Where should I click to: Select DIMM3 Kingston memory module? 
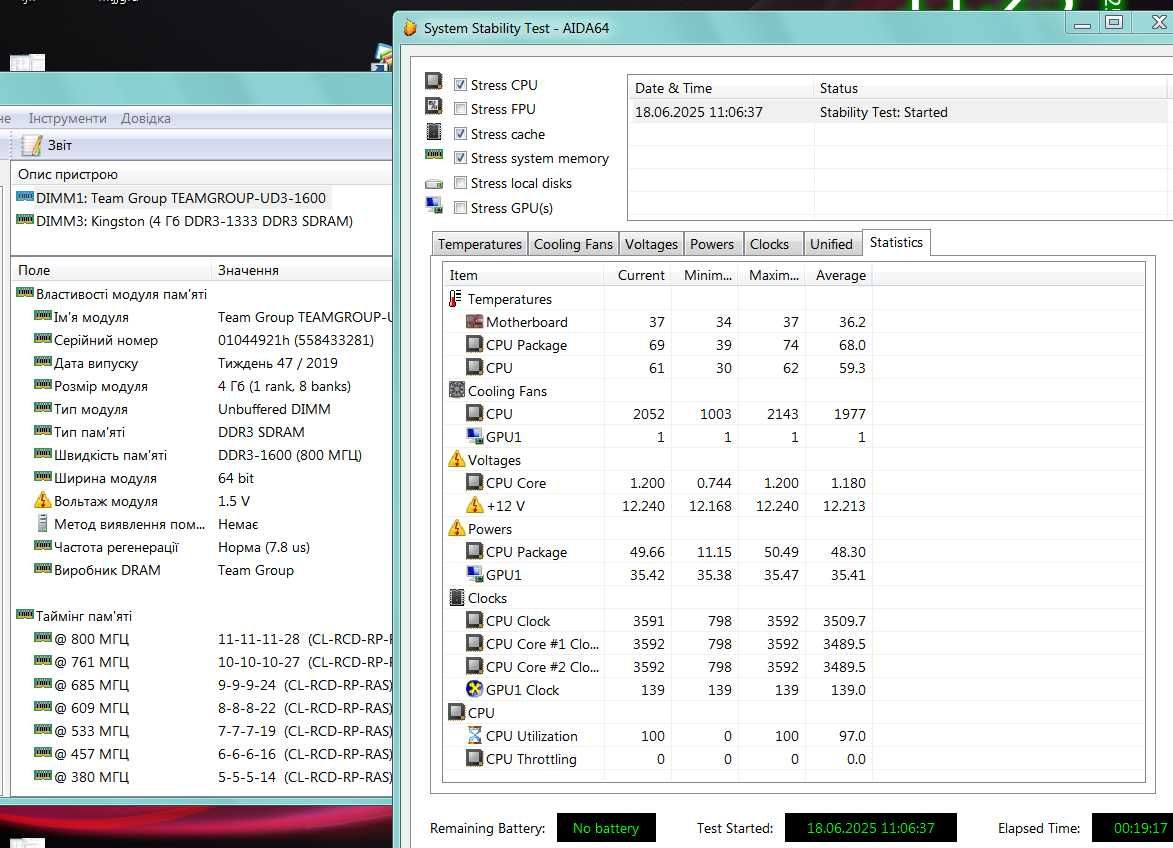(x=184, y=221)
